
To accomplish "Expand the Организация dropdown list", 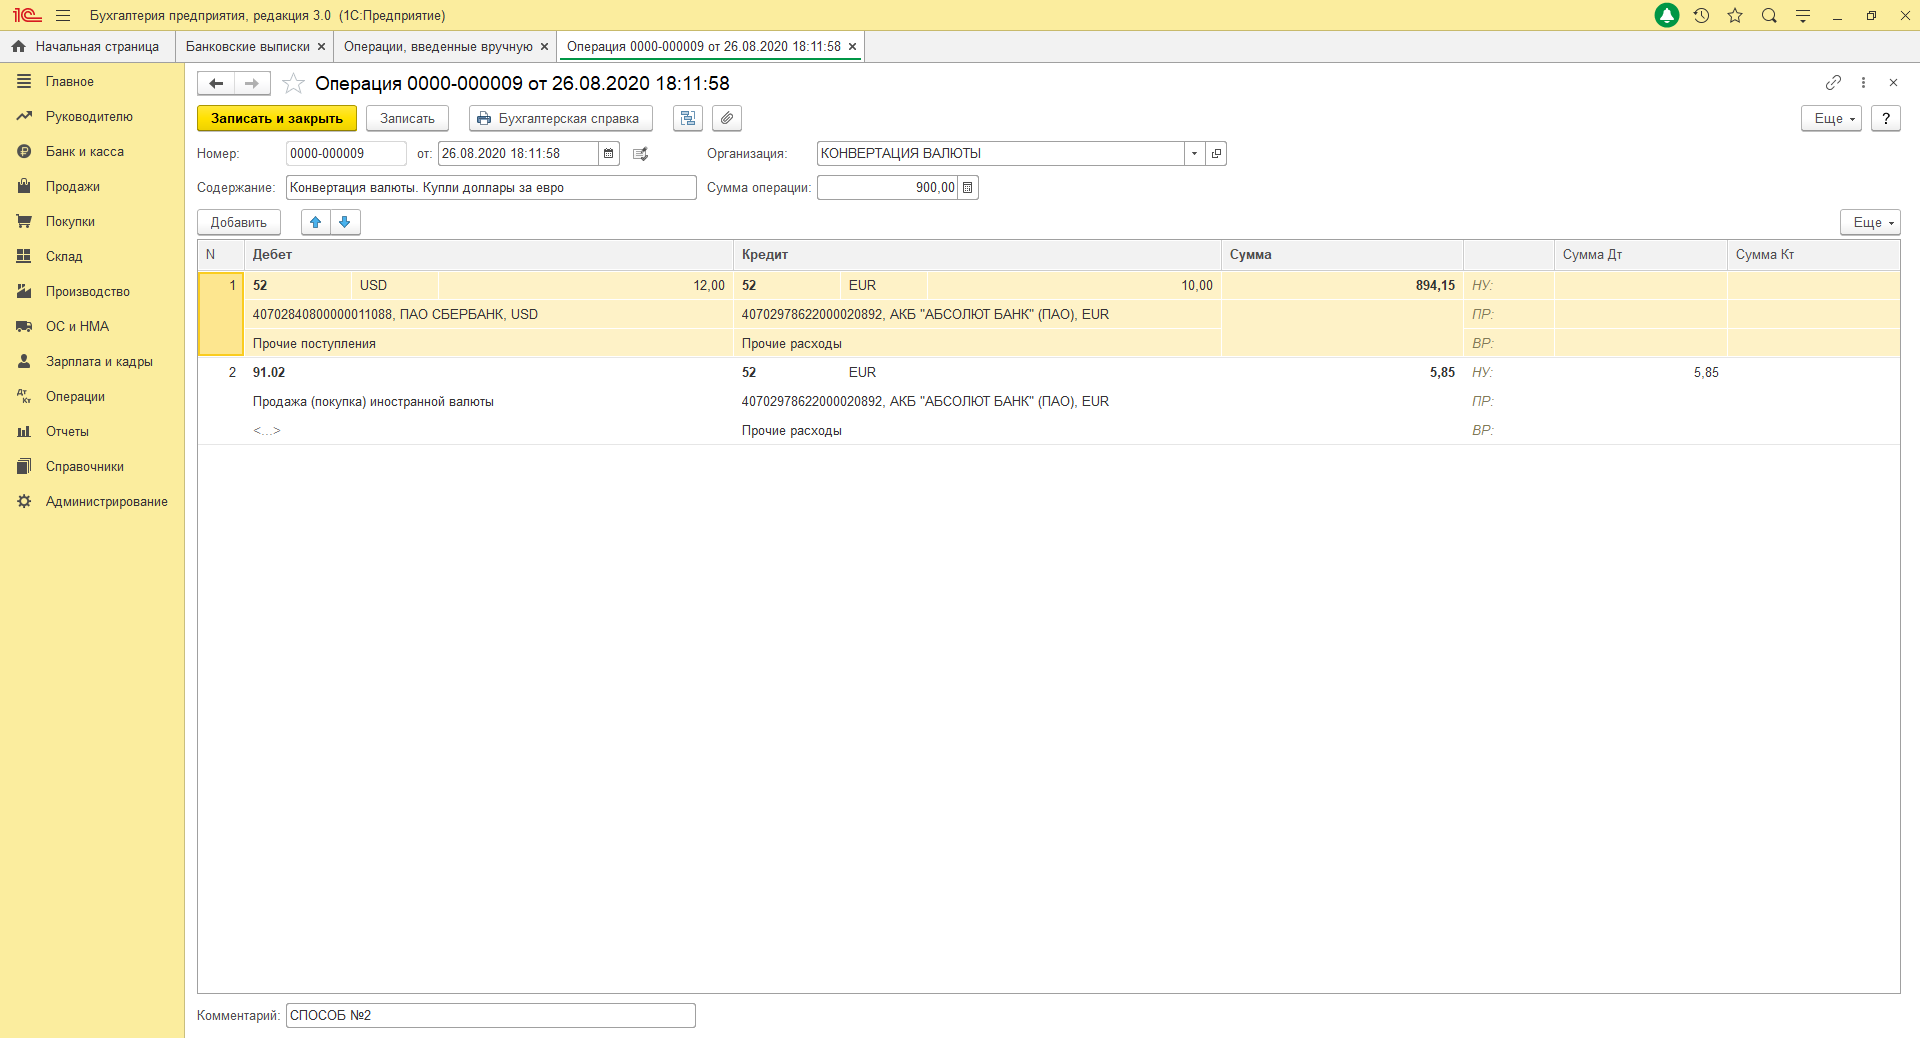I will (x=1194, y=154).
